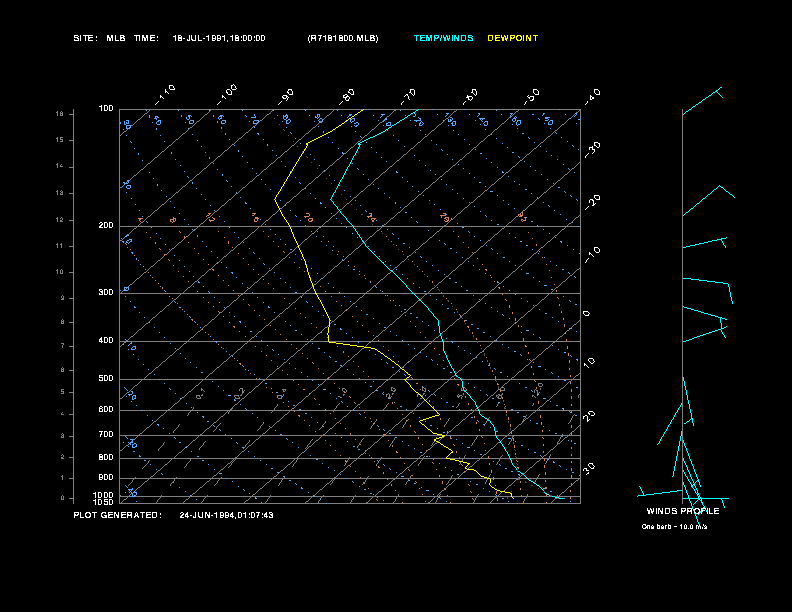Viewport: 792px width, 612px height.
Task: Click the "One barb = 10.0 m/s" note
Action: (x=674, y=527)
